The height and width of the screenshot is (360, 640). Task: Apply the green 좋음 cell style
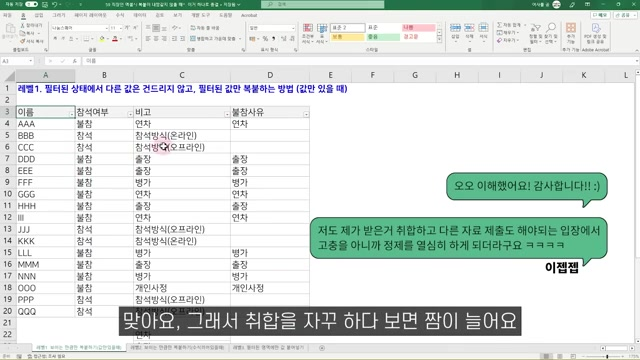point(383,37)
